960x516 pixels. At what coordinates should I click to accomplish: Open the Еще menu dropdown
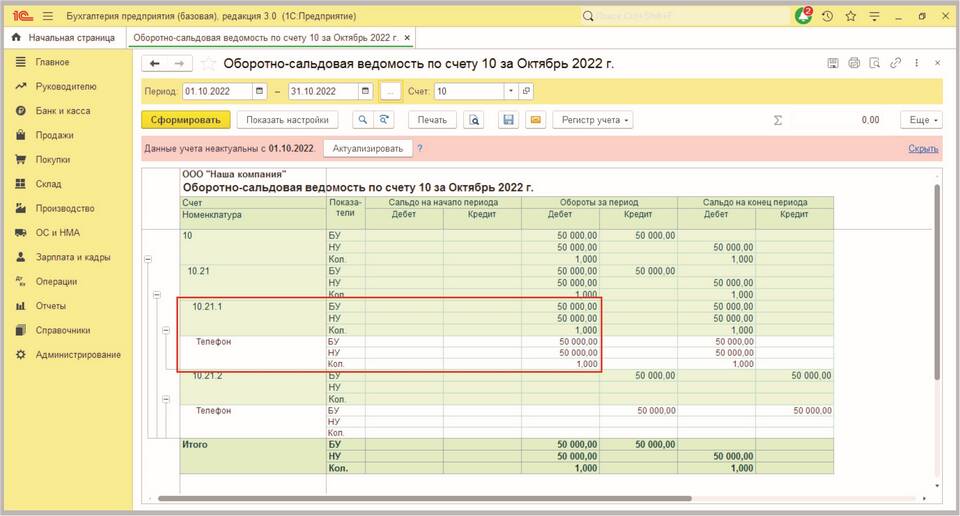[x=920, y=120]
